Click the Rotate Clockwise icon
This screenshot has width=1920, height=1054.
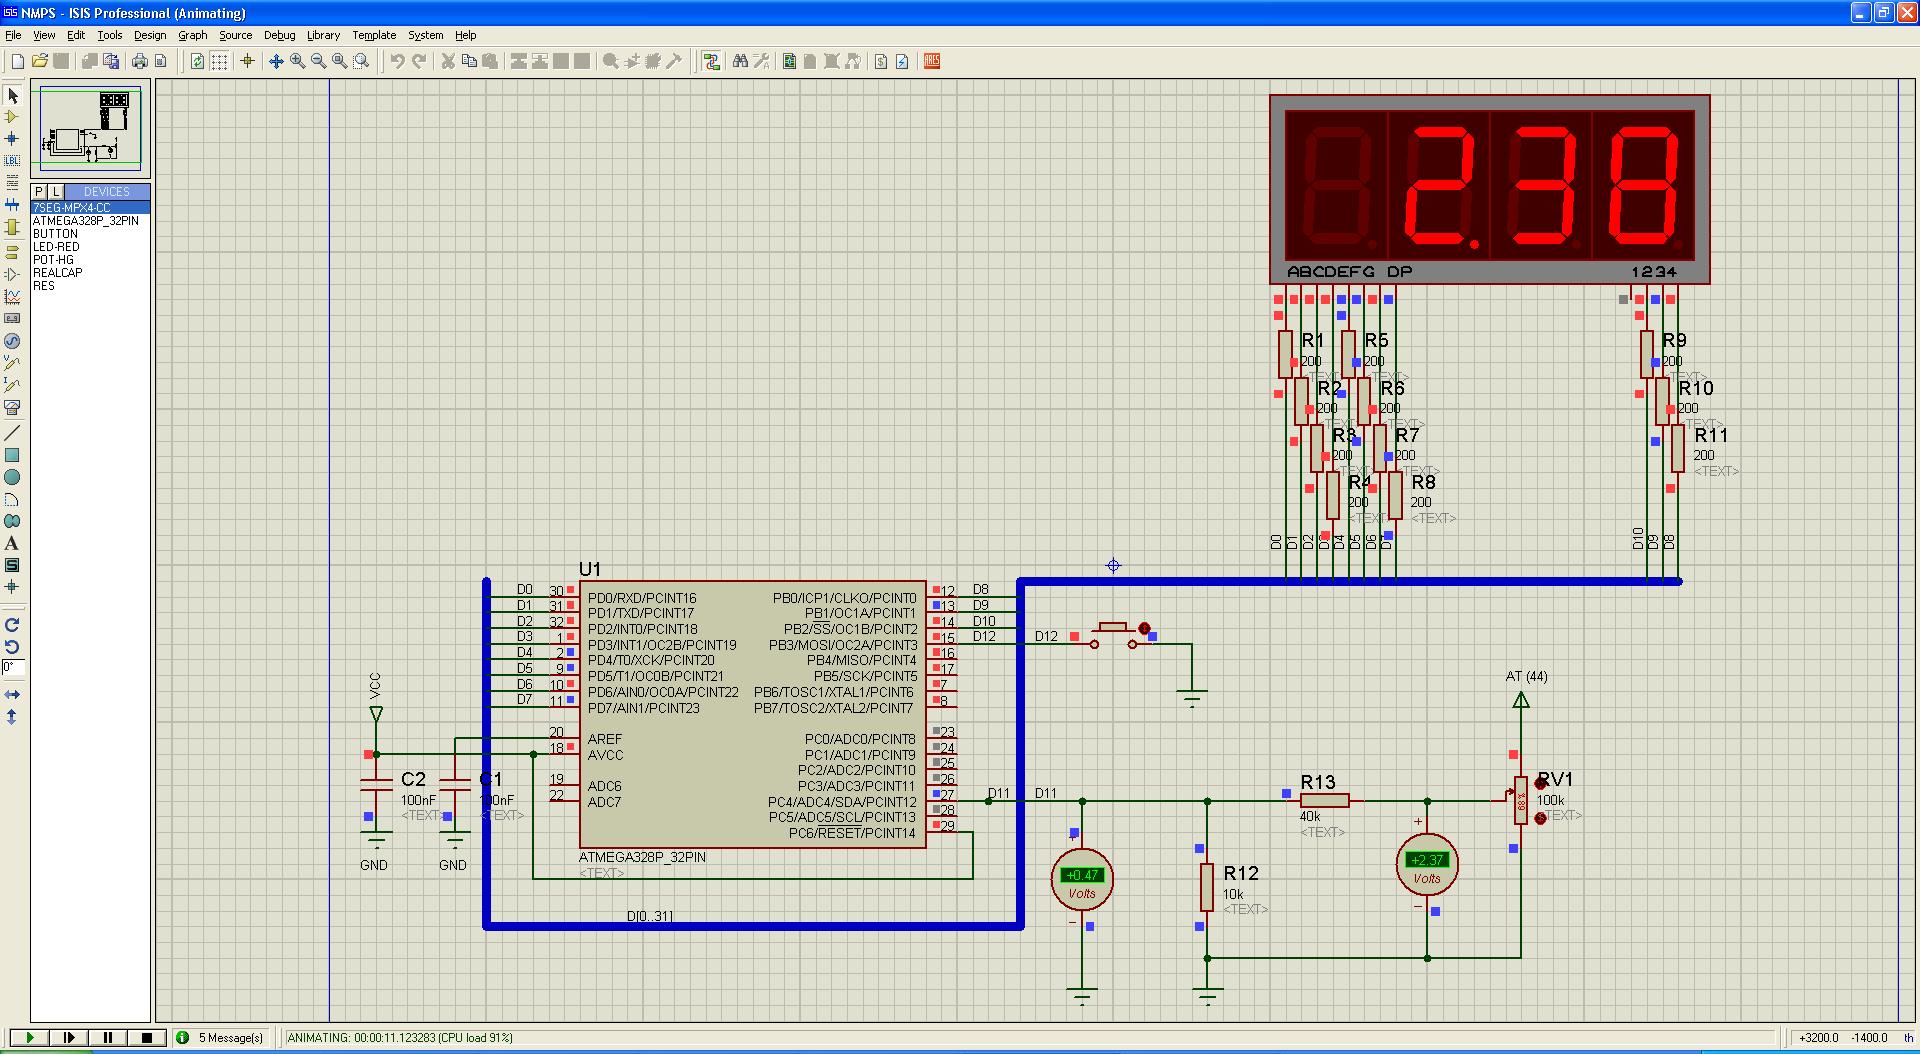point(12,625)
